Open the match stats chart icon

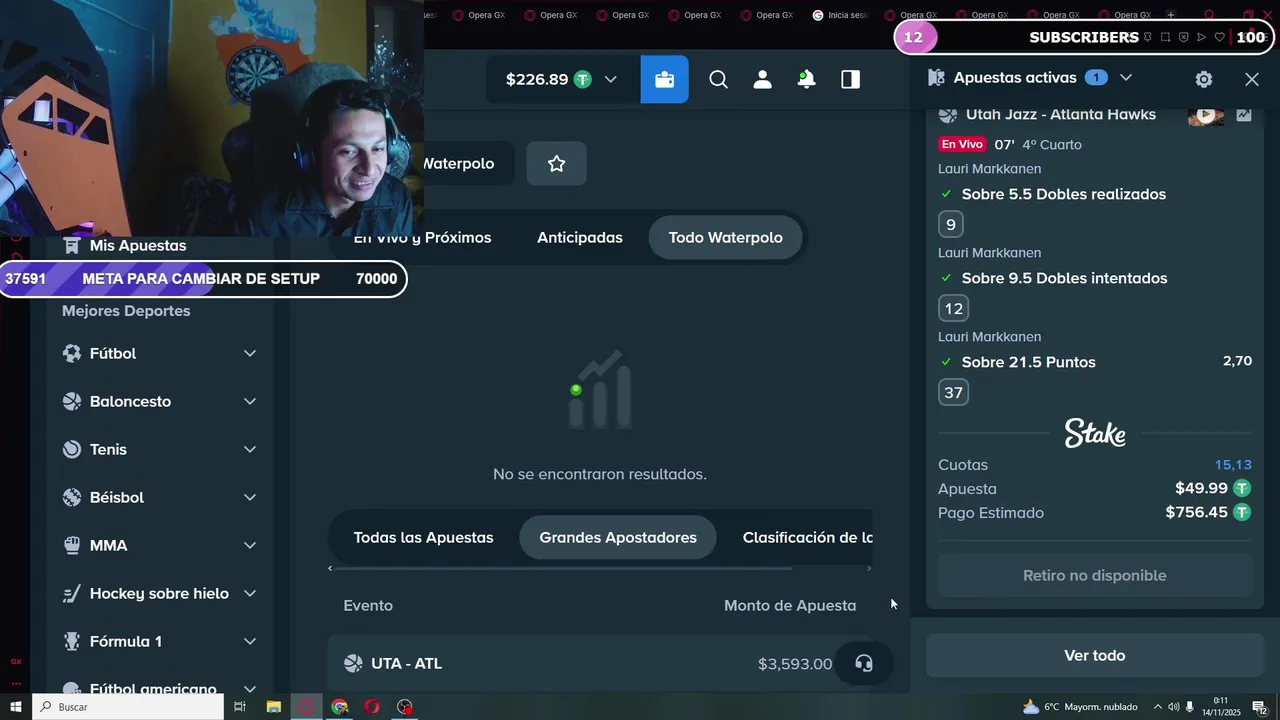coord(1244,115)
